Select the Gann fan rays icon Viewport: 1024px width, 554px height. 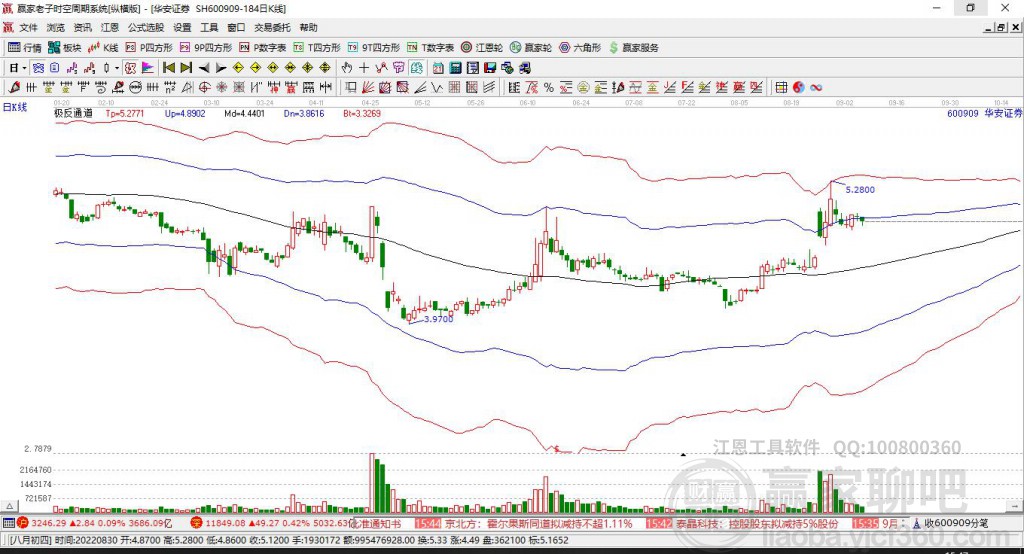tap(368, 88)
